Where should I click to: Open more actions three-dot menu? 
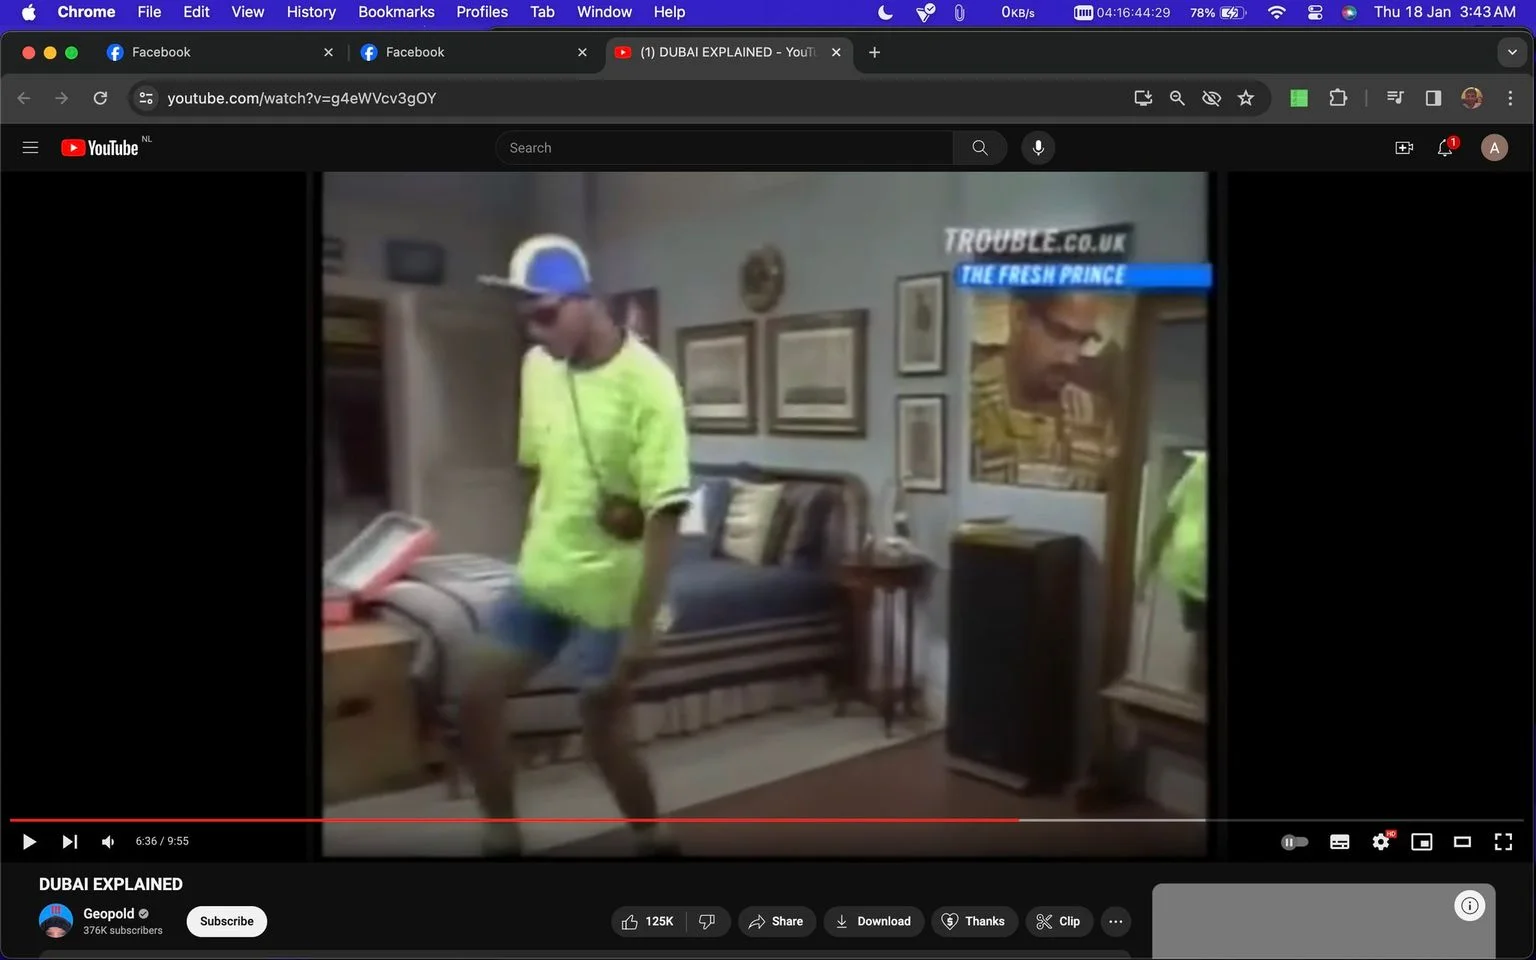pyautogui.click(x=1116, y=921)
